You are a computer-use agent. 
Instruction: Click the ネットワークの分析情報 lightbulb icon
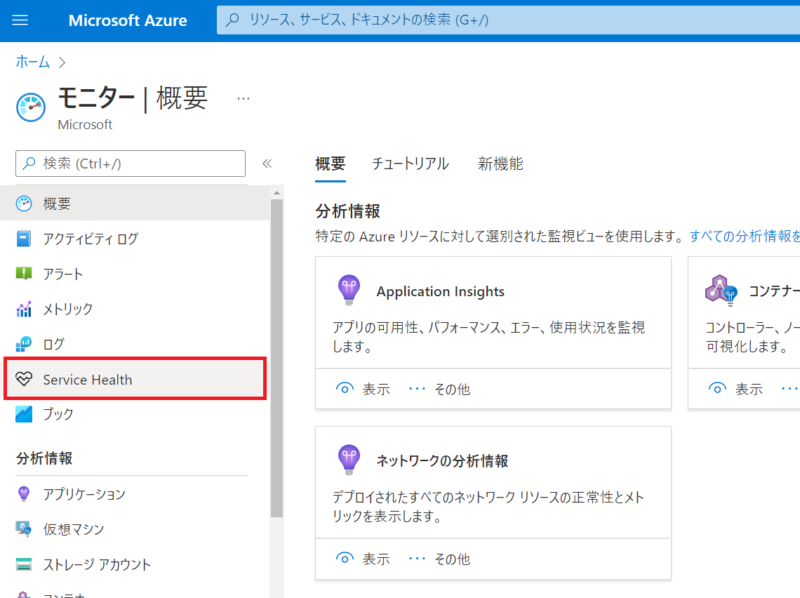(349, 460)
